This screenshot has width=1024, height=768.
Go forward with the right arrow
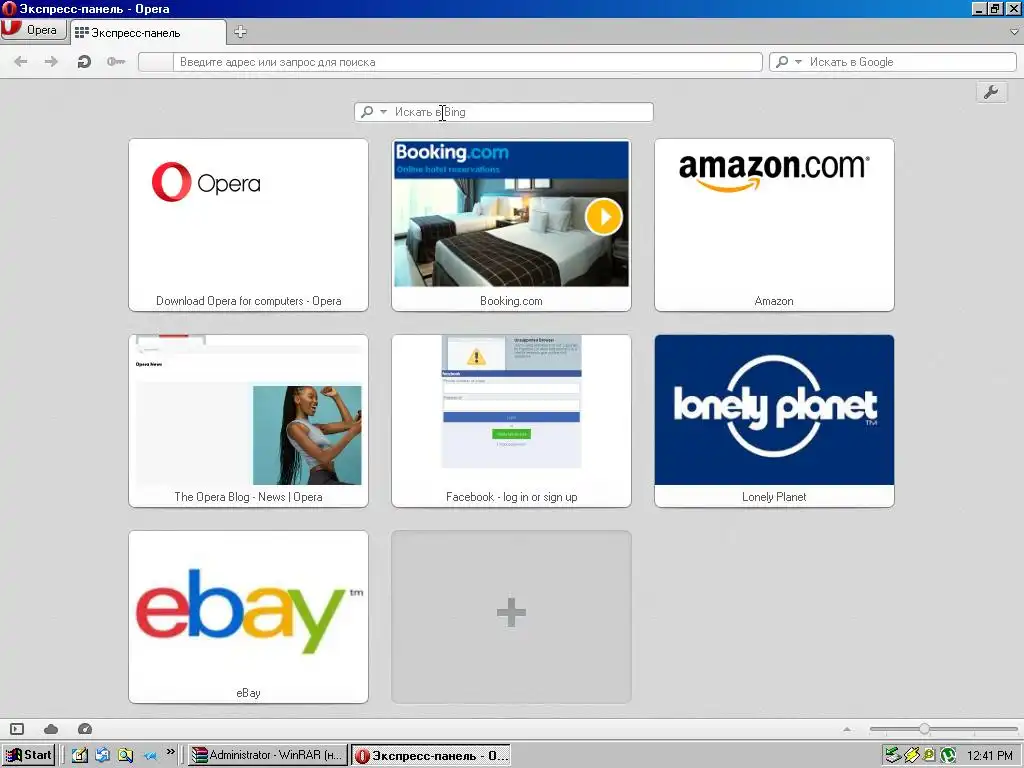(x=51, y=61)
